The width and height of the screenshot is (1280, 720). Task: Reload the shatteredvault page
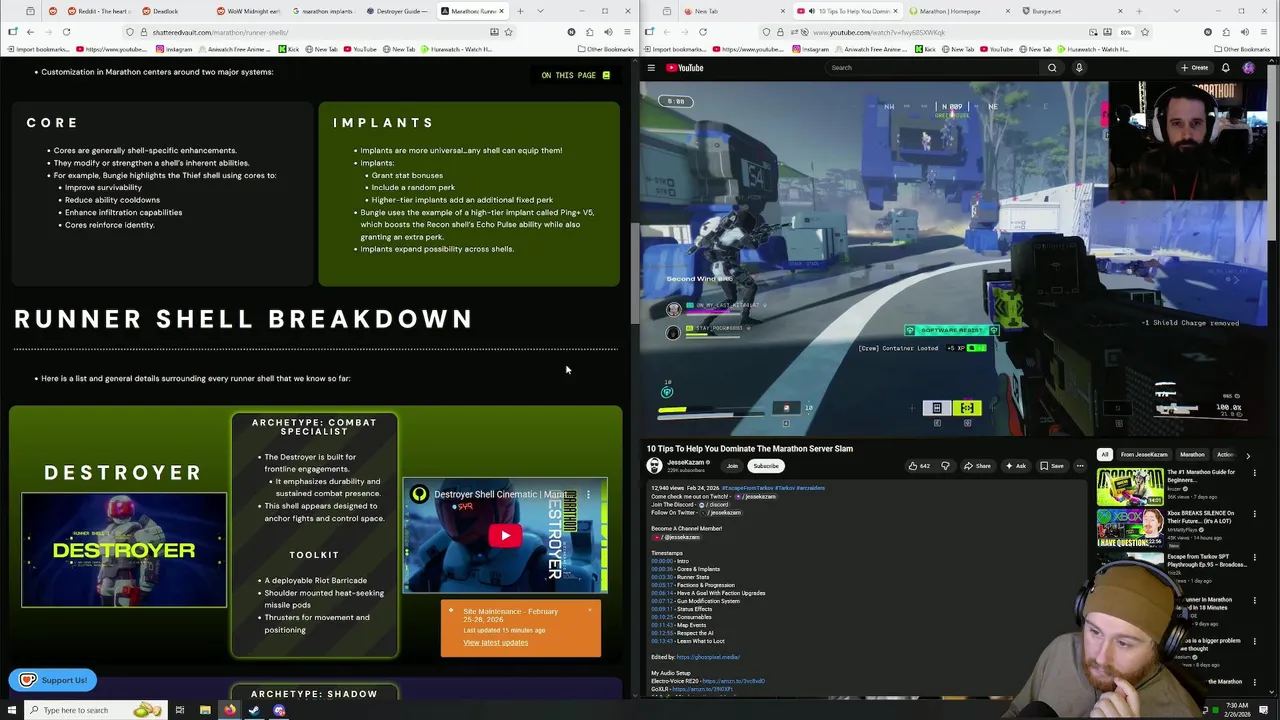[x=66, y=32]
